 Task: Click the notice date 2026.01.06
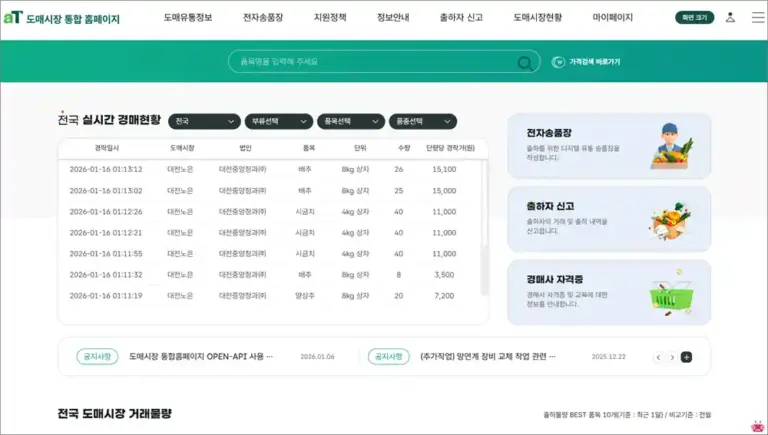pos(317,357)
